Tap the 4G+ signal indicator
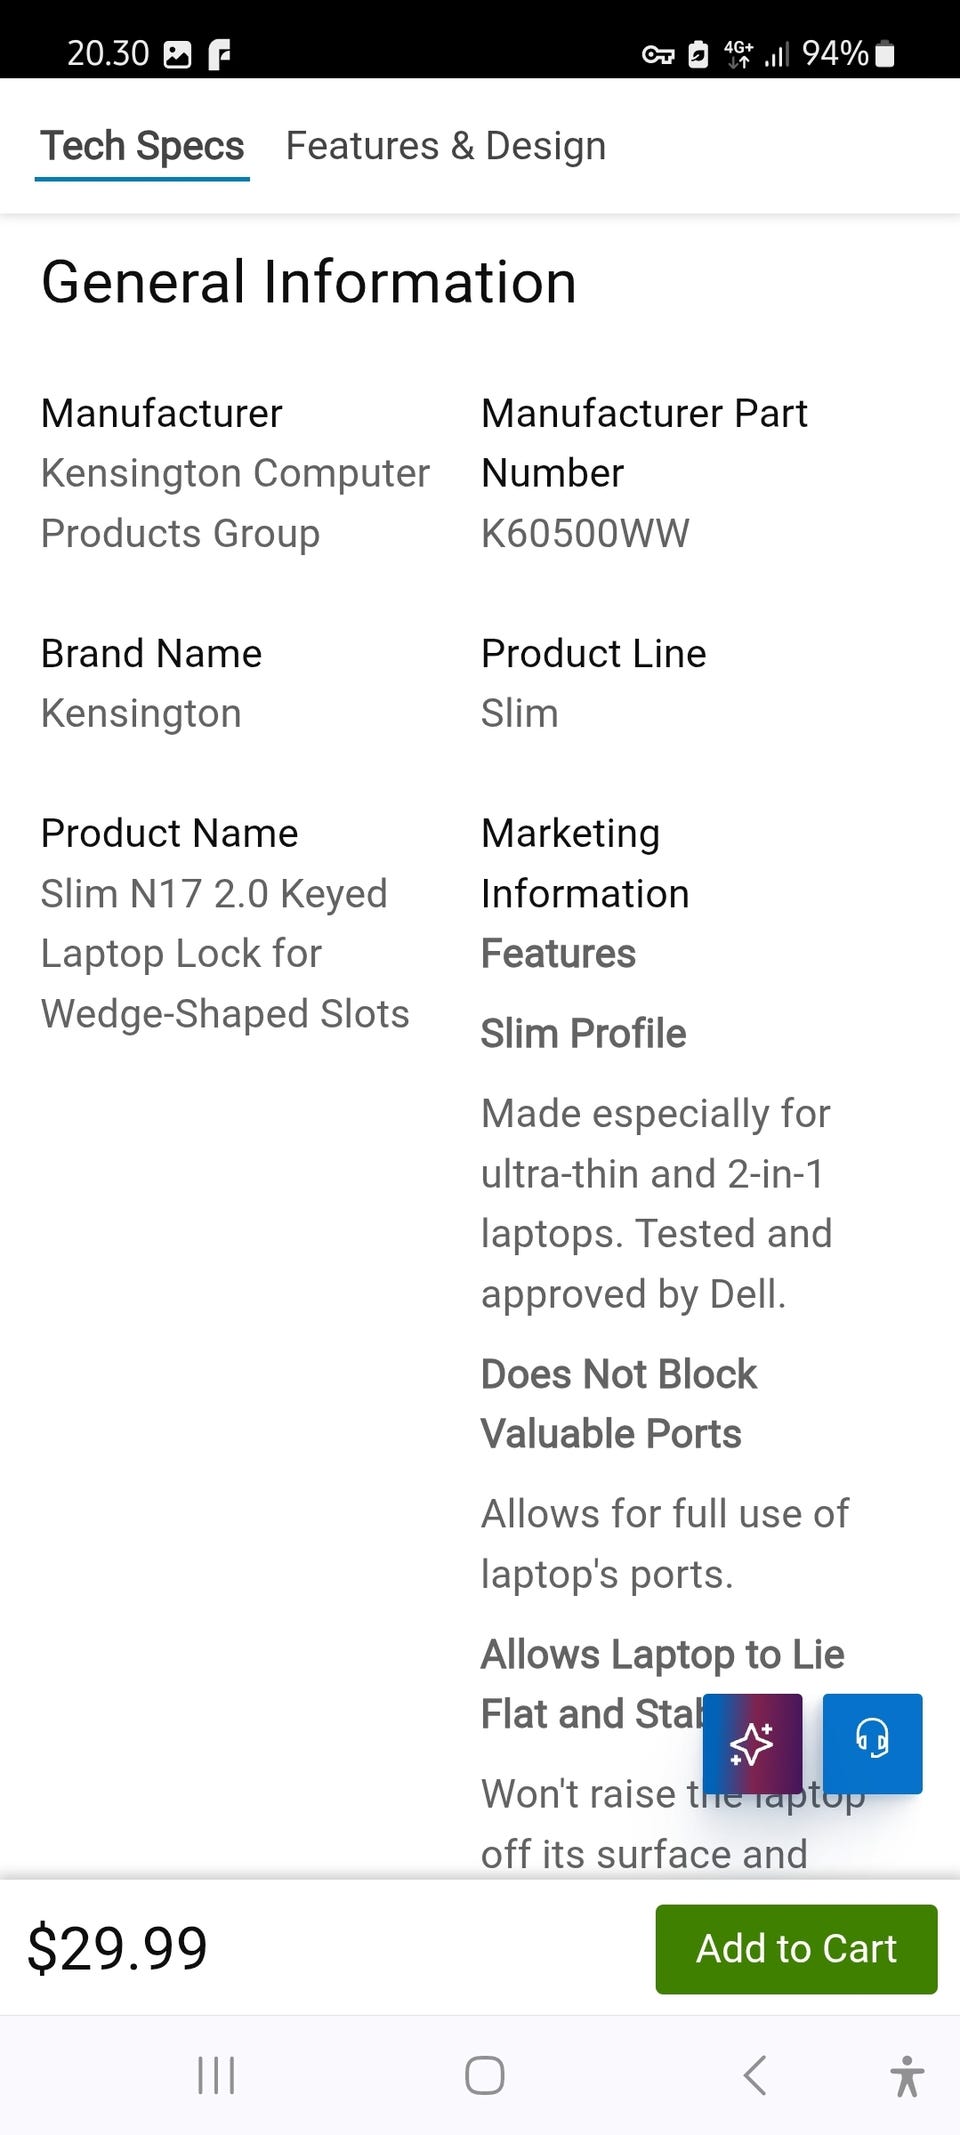The width and height of the screenshot is (960, 2135). coord(739,53)
